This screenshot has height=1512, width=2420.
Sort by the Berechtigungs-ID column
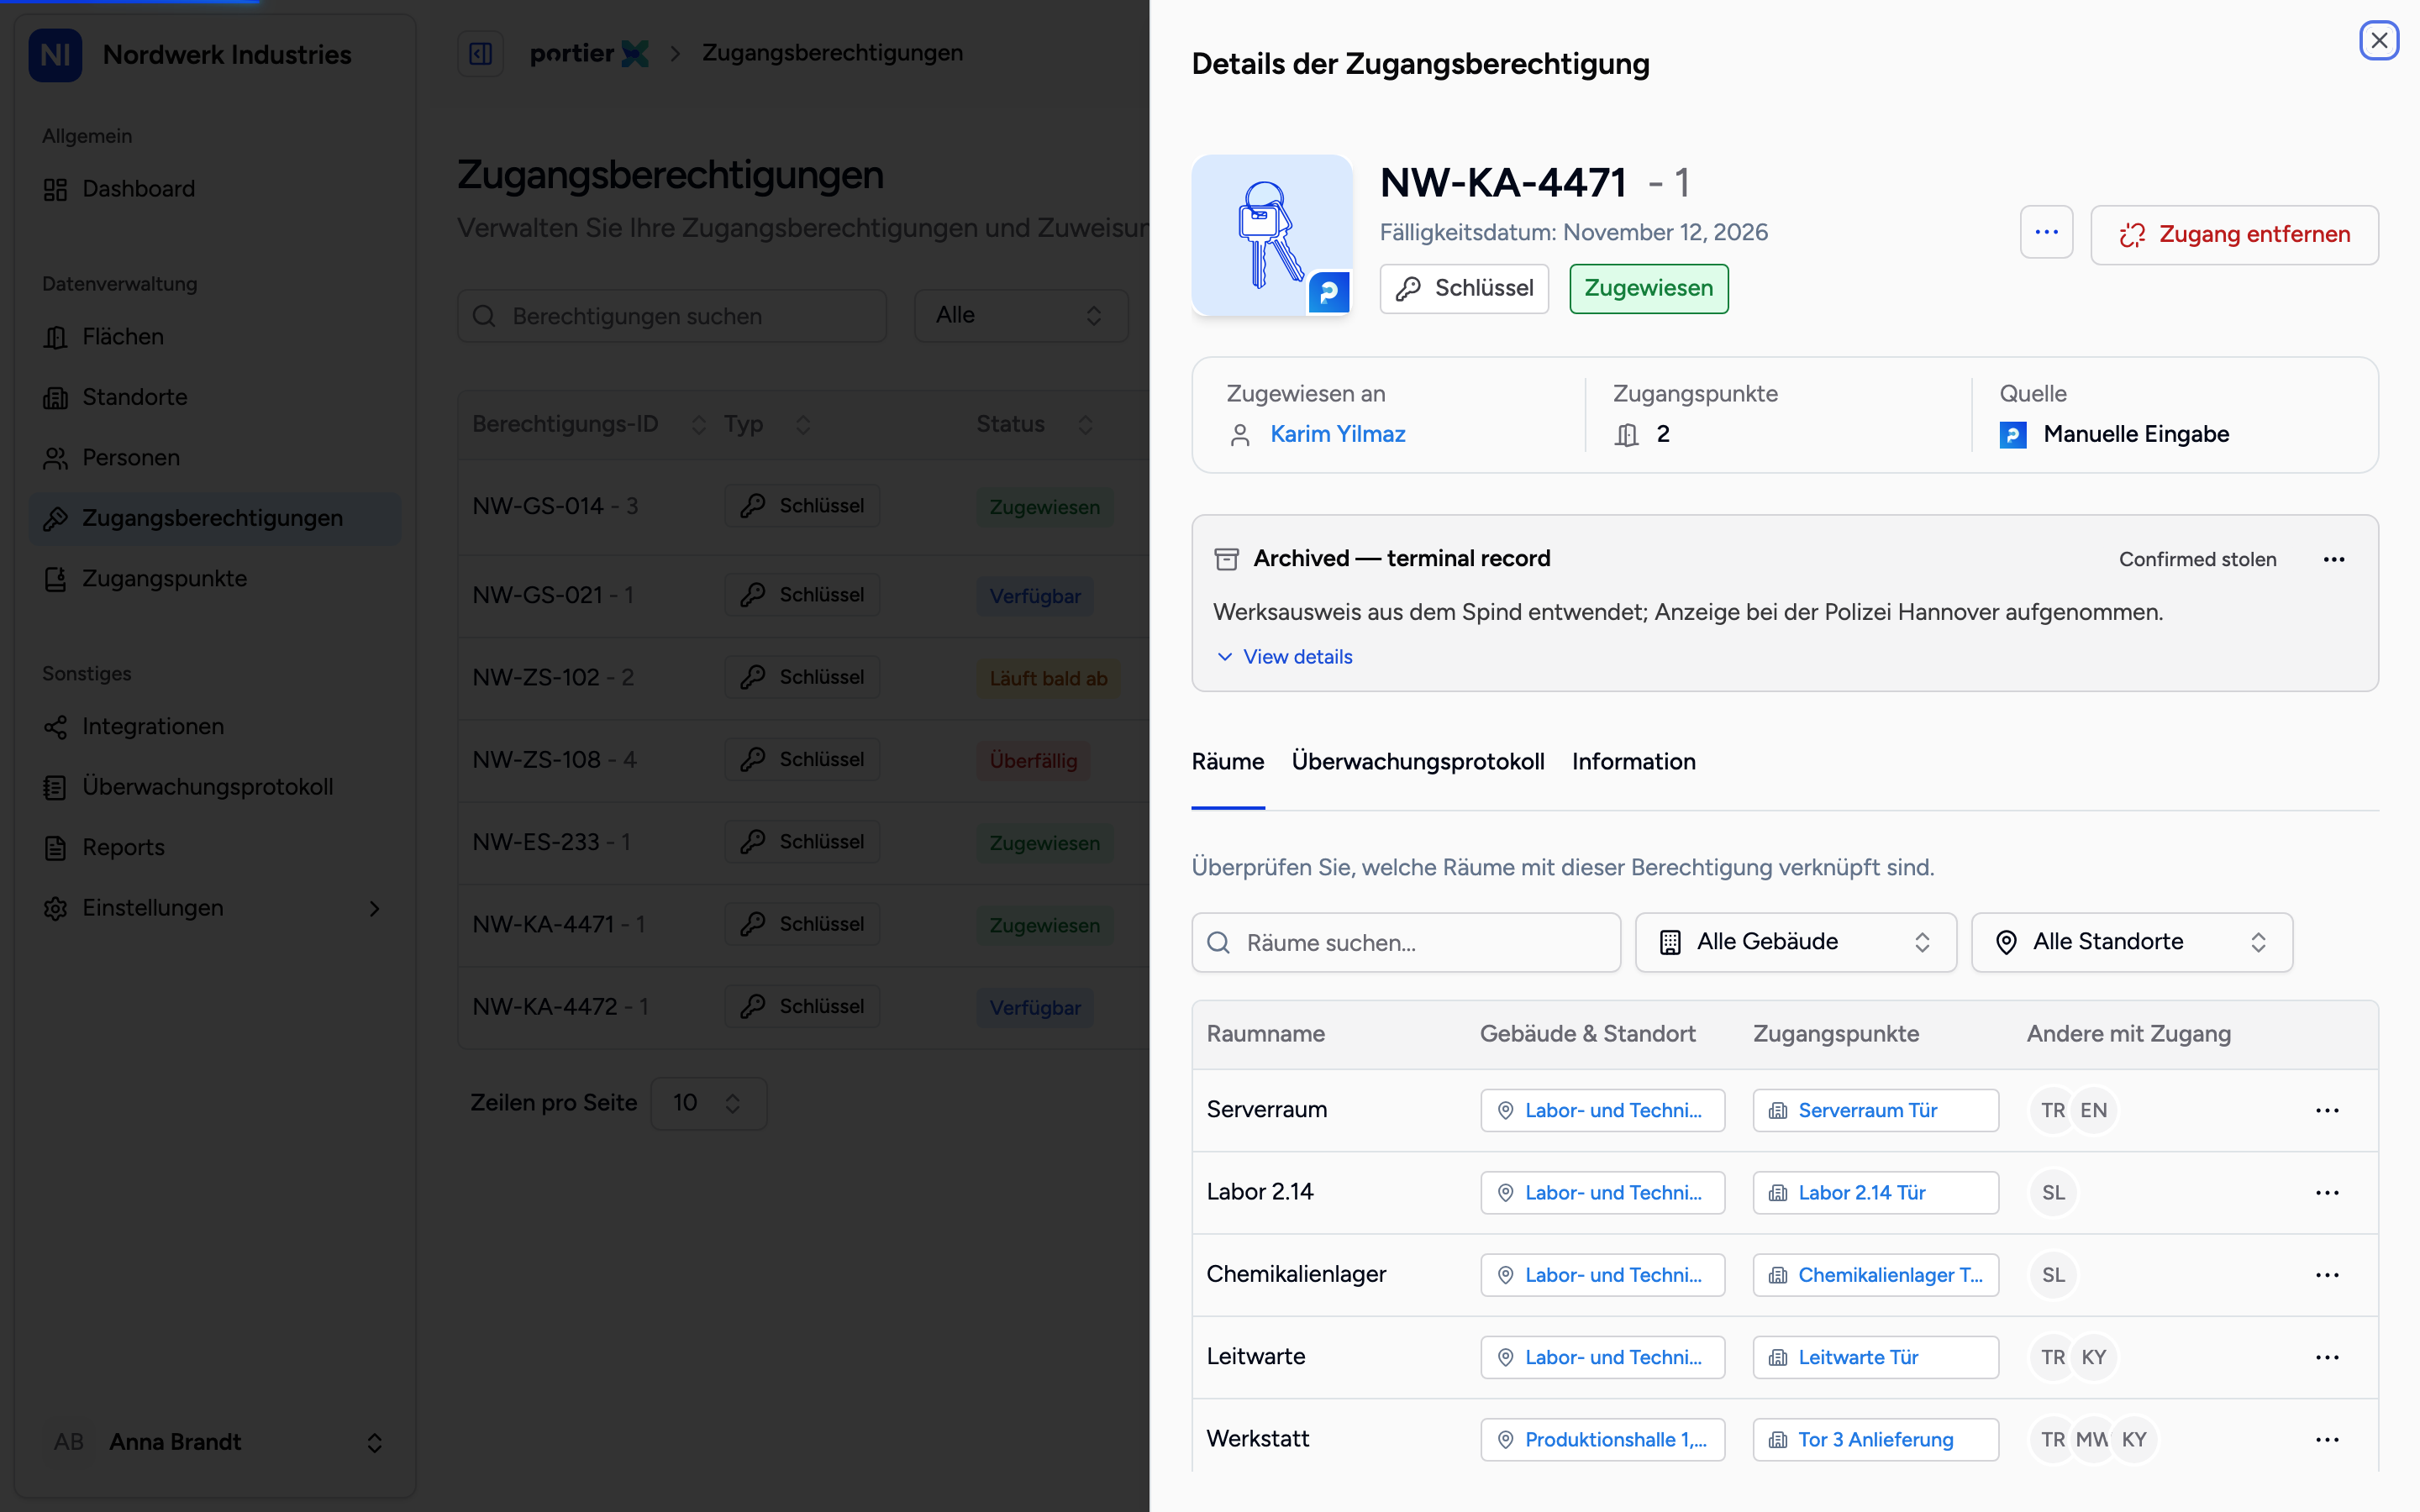[x=588, y=424]
